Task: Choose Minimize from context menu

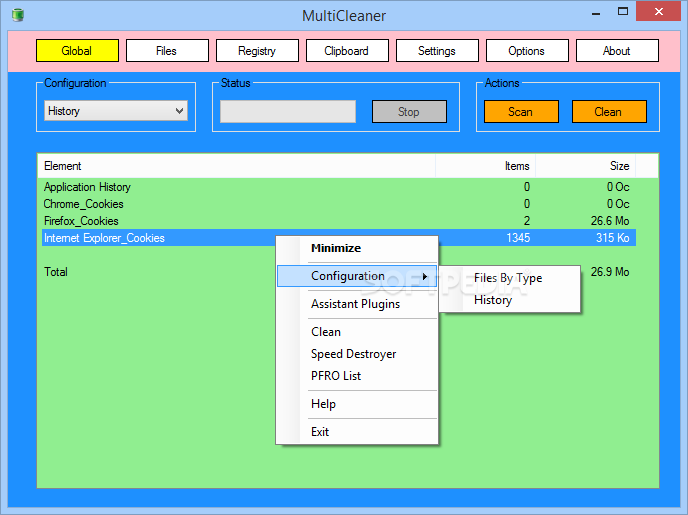Action: (x=357, y=248)
